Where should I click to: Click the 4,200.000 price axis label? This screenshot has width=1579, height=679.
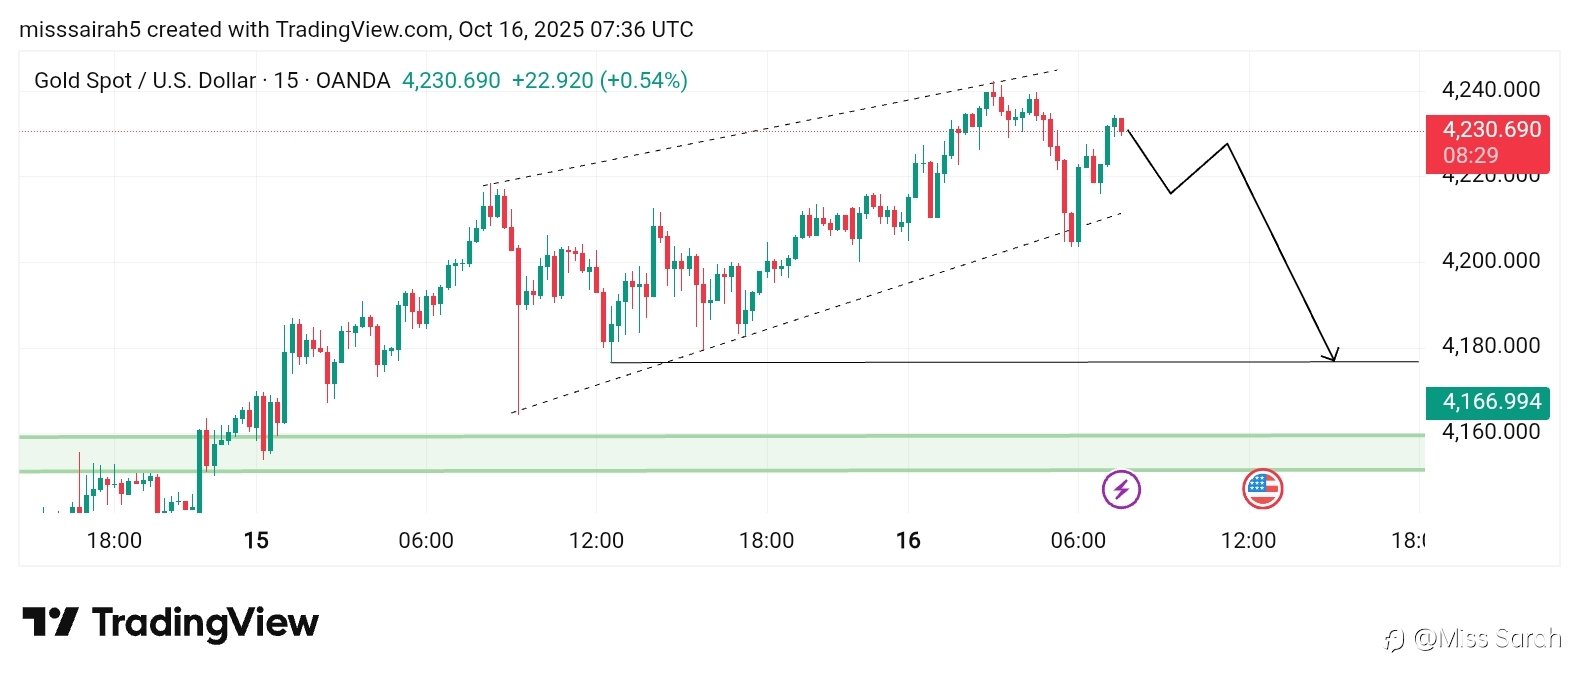coord(1490,261)
